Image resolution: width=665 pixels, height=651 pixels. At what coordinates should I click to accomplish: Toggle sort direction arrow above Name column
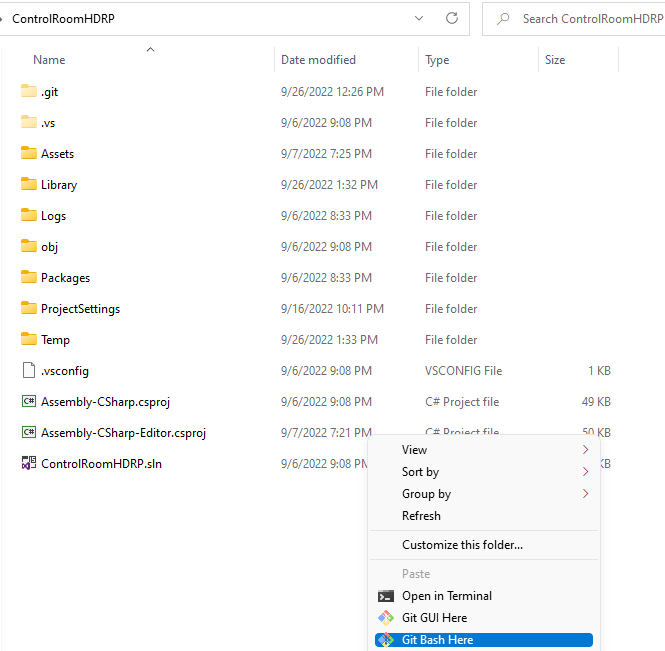(151, 50)
